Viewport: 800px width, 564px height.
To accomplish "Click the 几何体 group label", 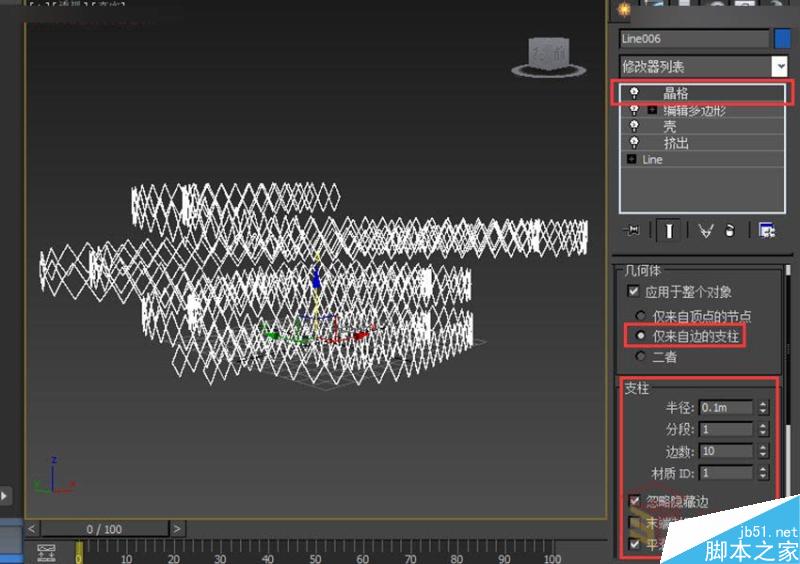I will pyautogui.click(x=642, y=271).
